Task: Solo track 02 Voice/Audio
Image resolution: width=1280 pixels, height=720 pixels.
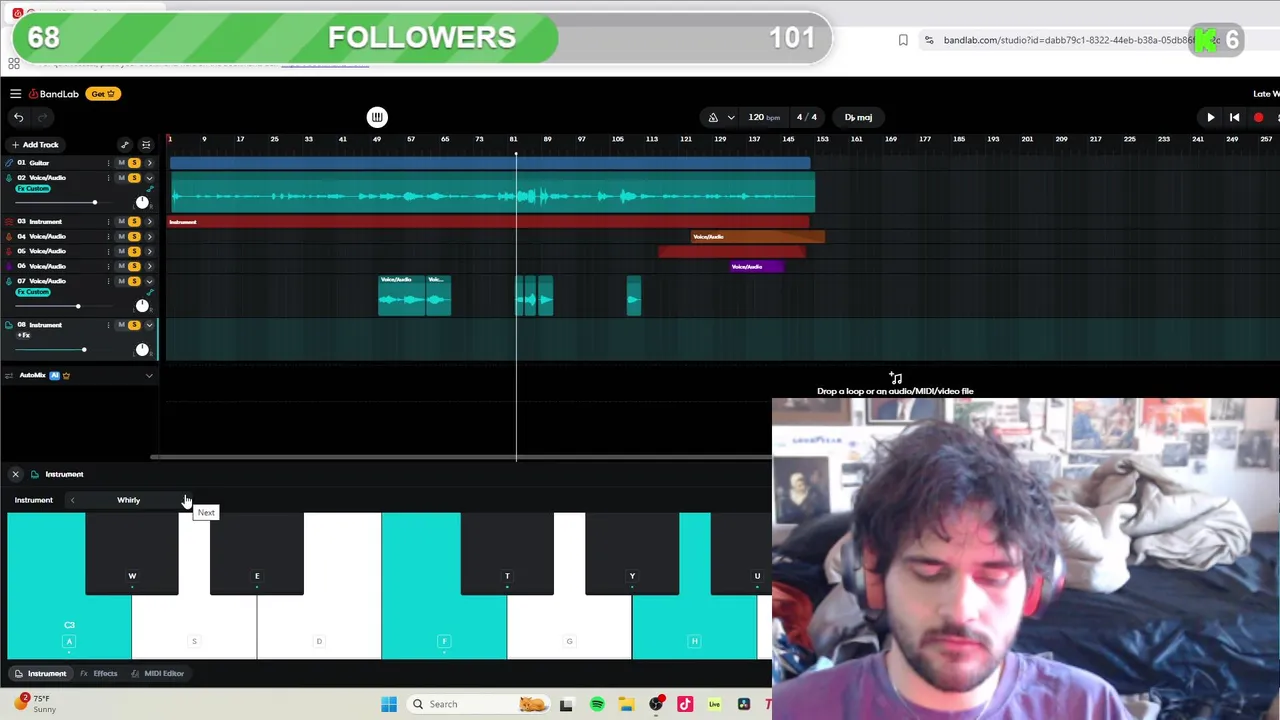Action: coord(134,178)
